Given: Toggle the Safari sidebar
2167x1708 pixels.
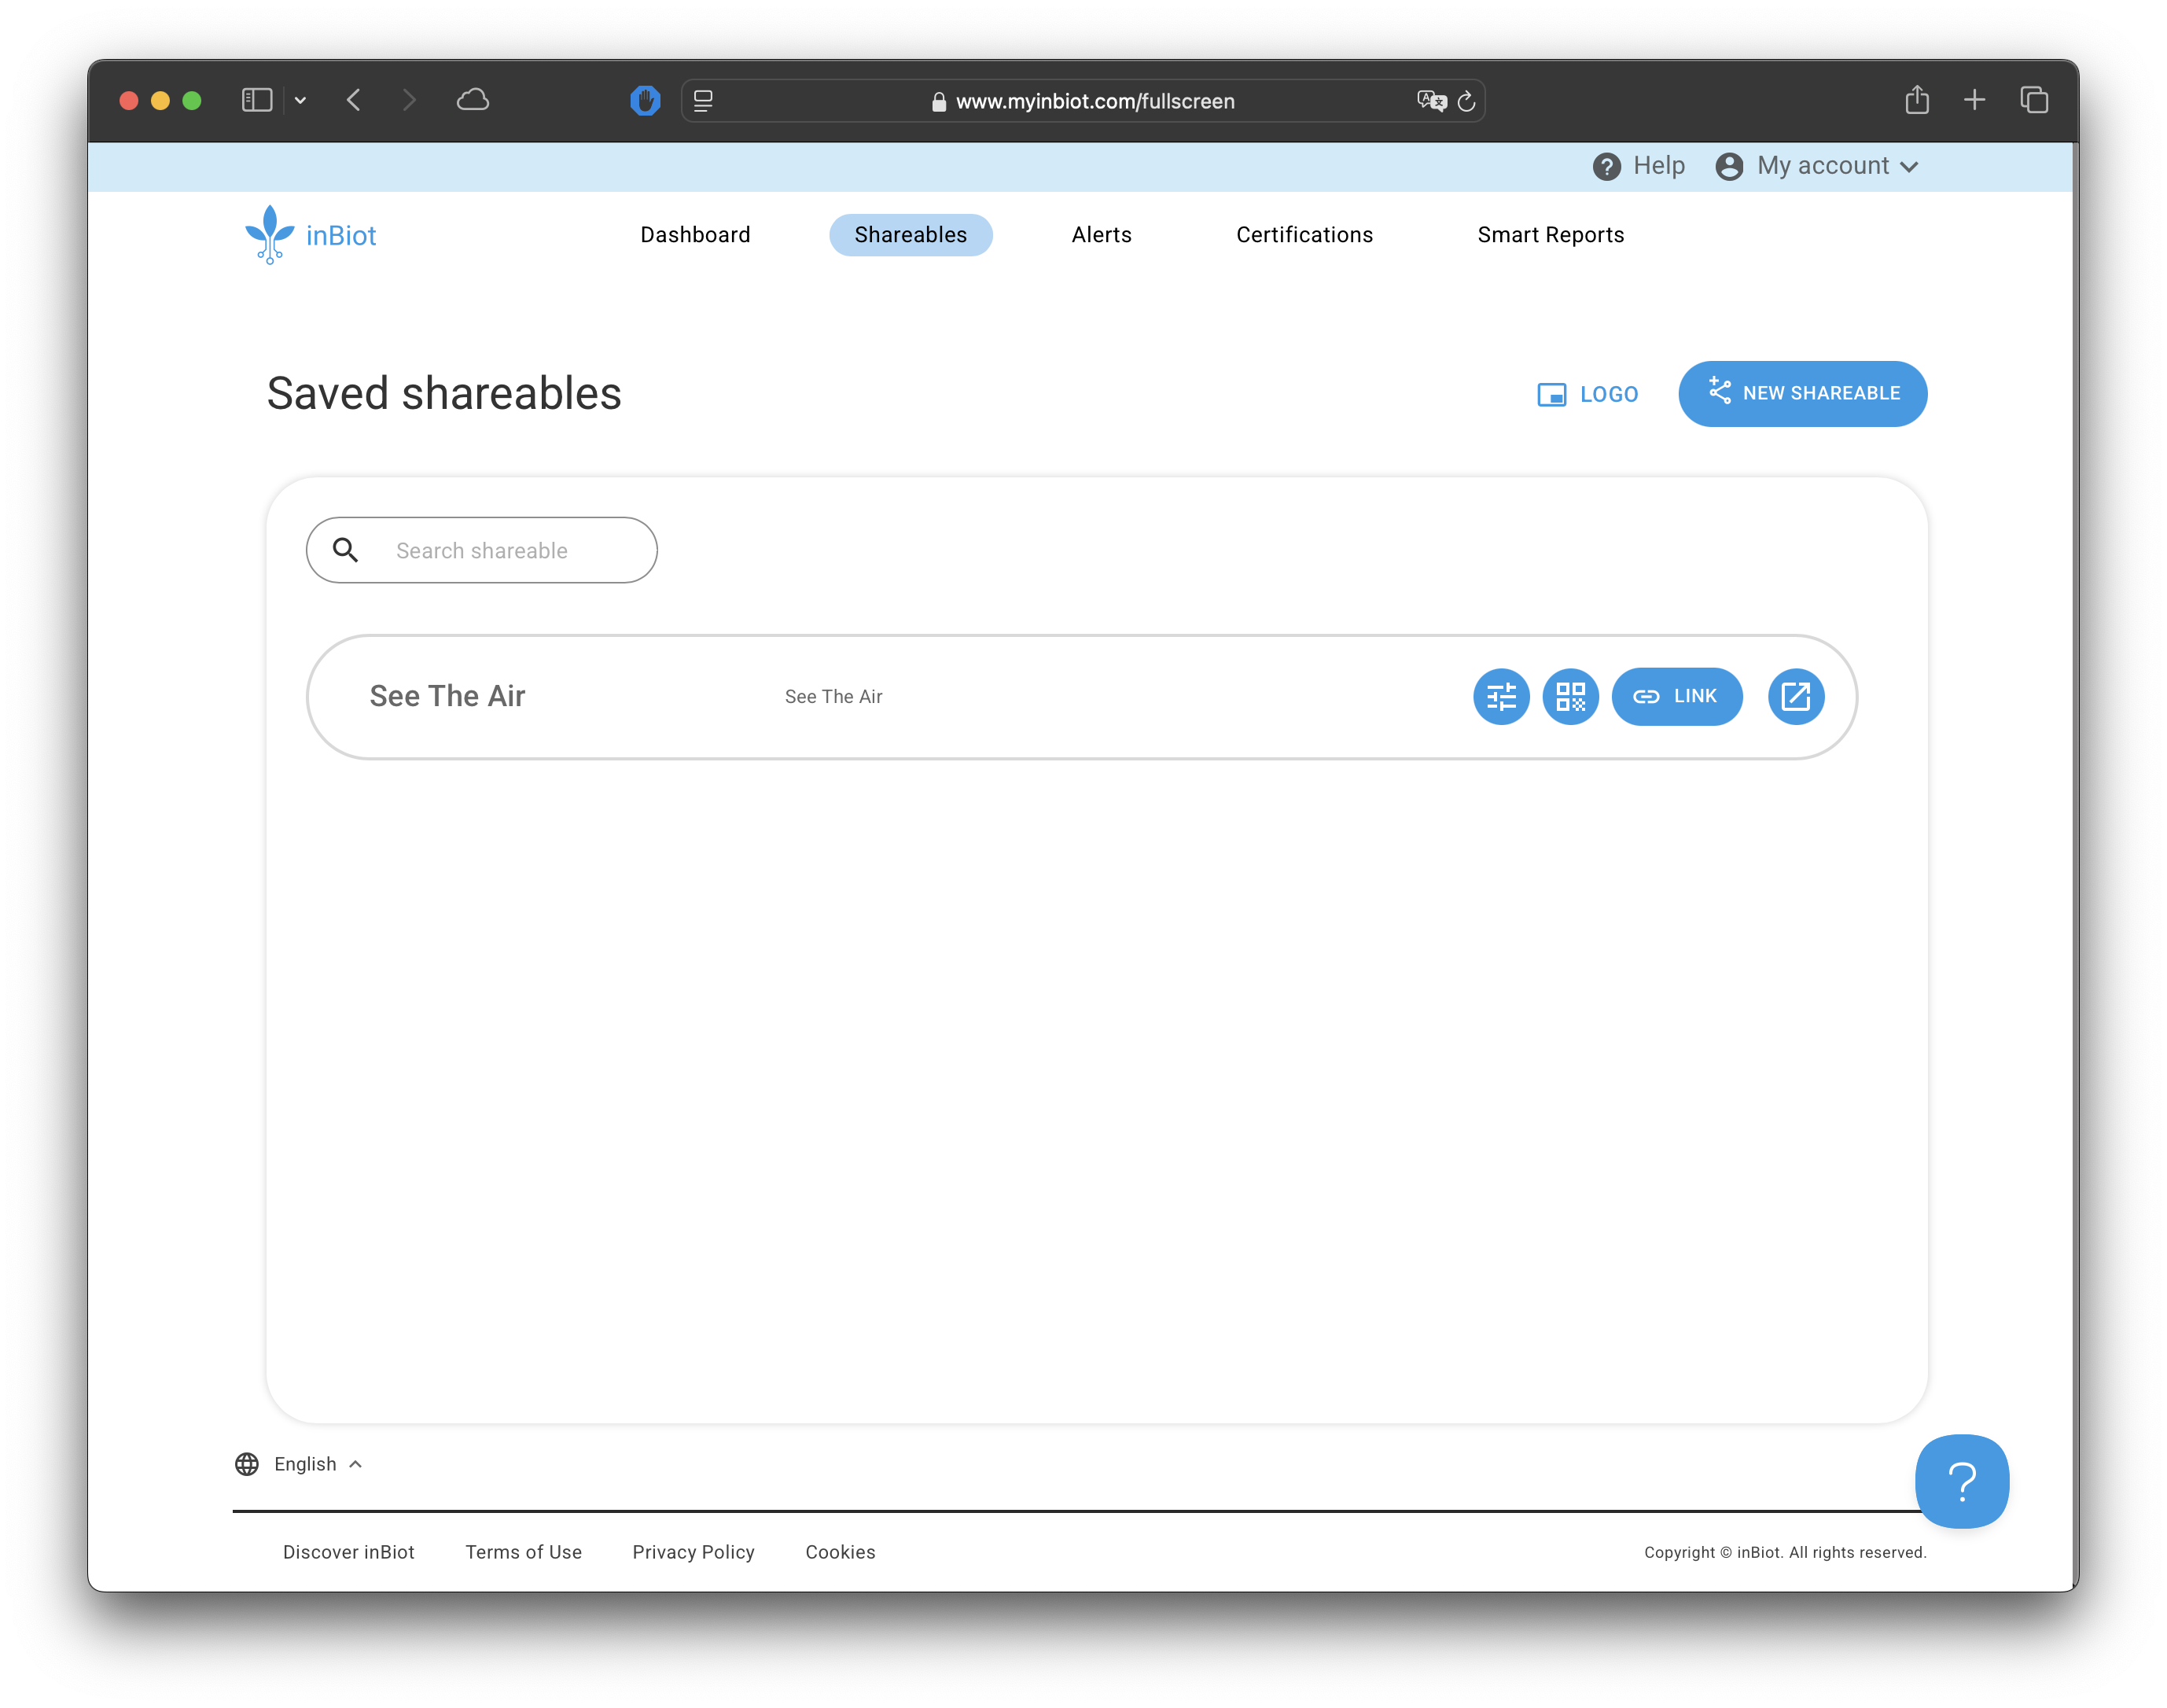Looking at the screenshot, I should pos(257,100).
